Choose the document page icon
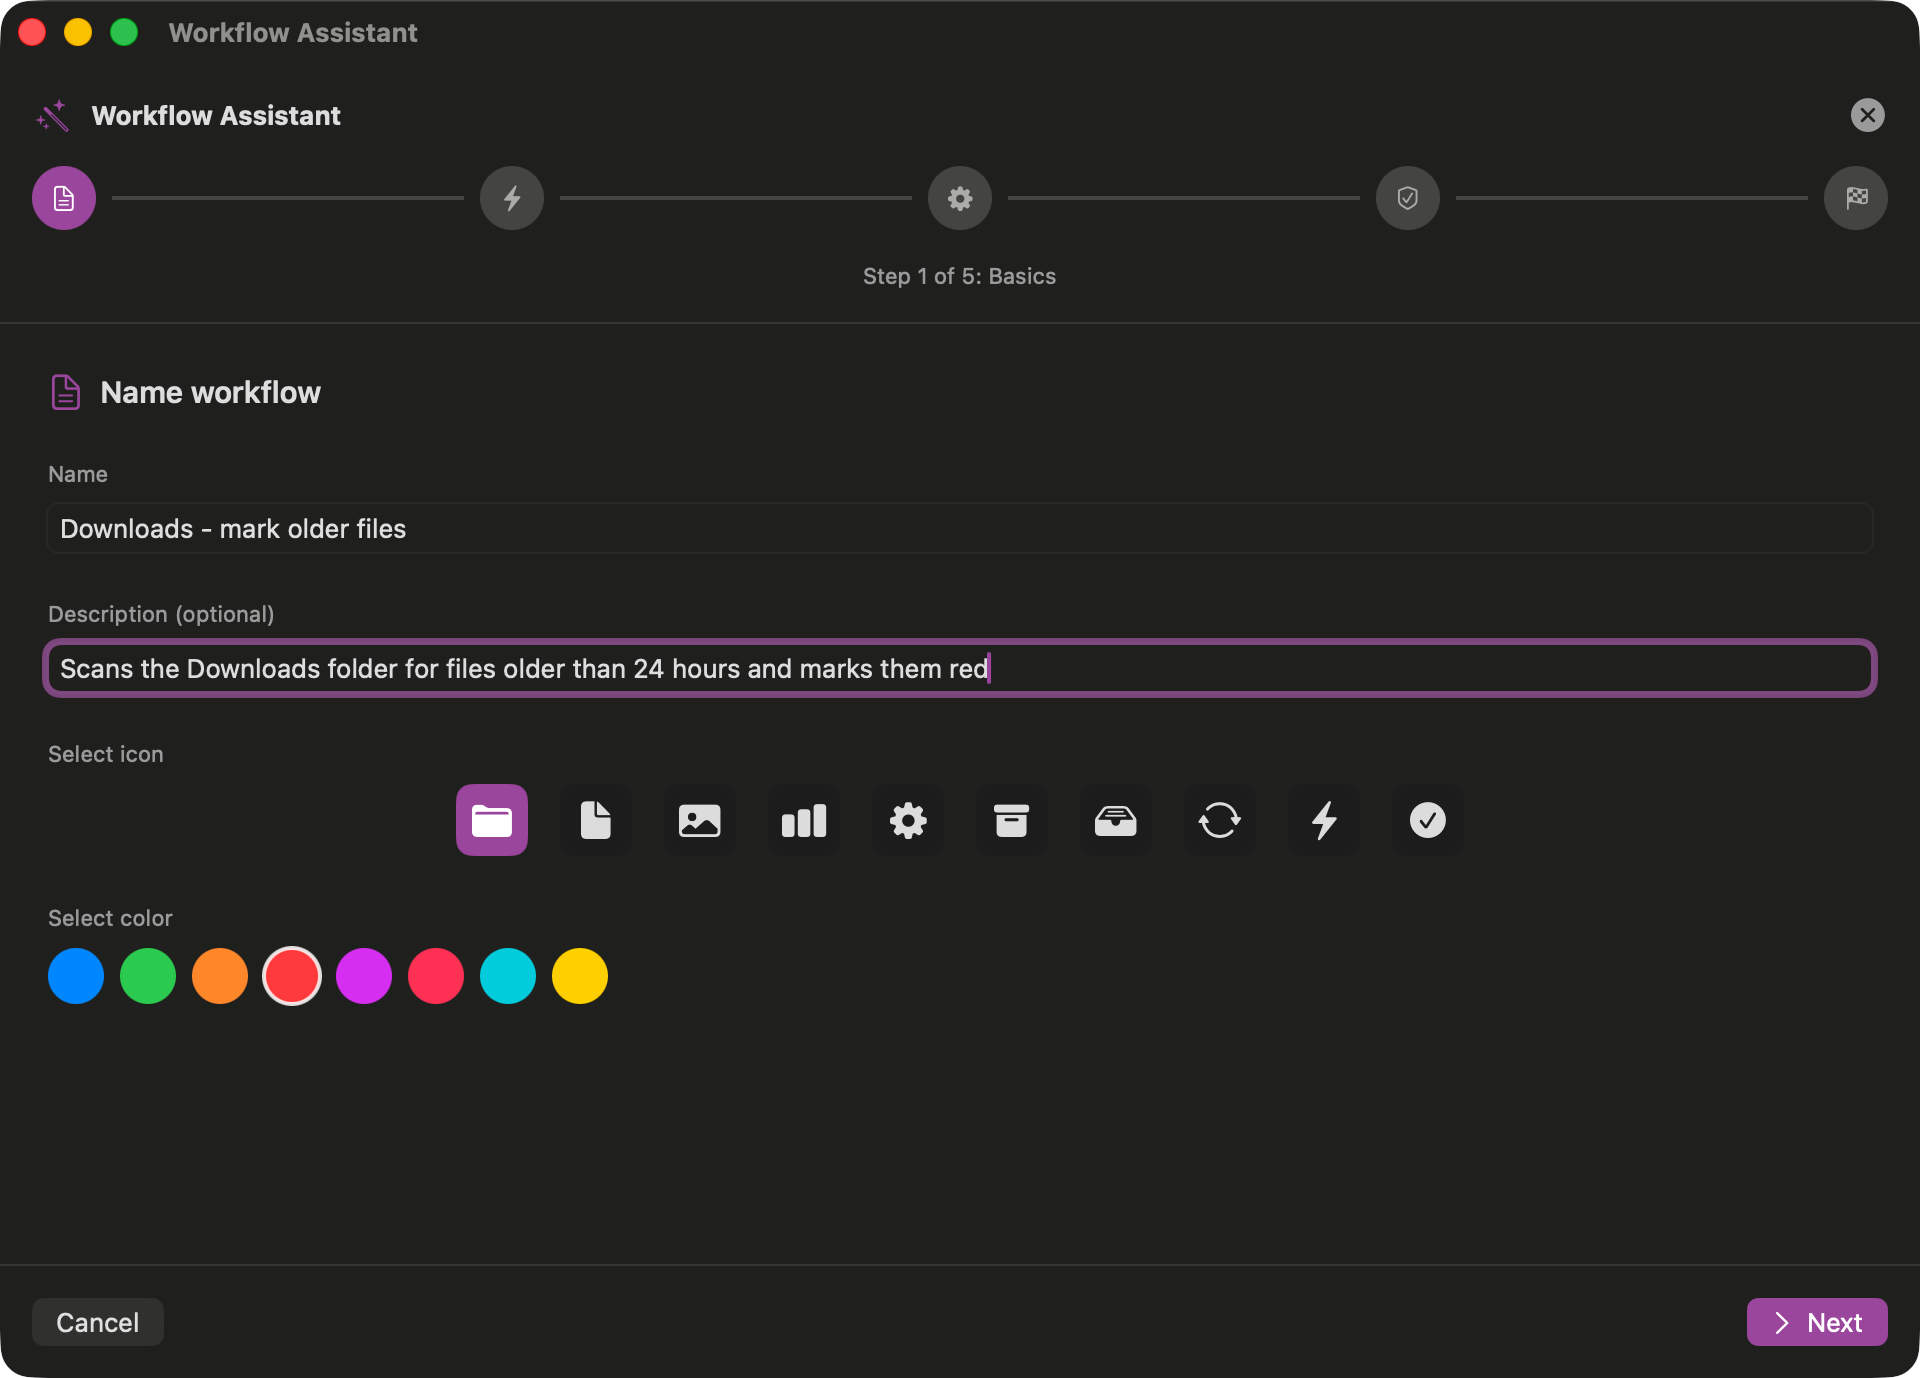The image size is (1920, 1378). click(x=596, y=820)
